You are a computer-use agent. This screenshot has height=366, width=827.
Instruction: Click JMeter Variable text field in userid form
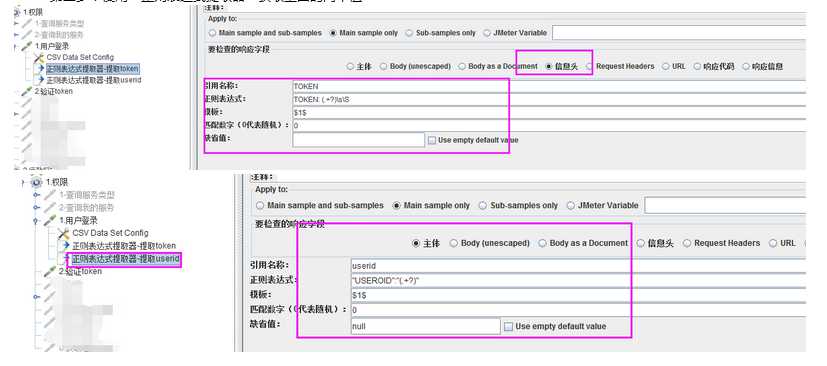point(725,206)
